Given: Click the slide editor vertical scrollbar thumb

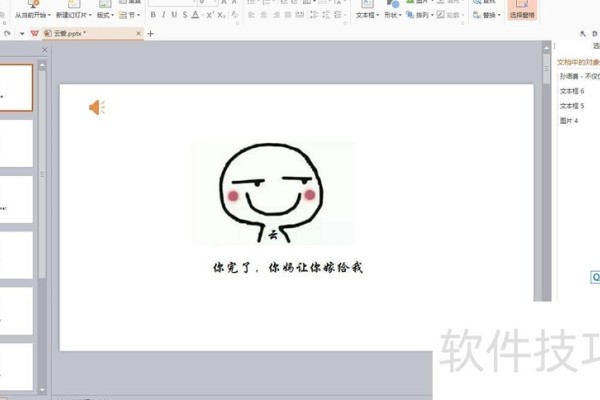Looking at the screenshot, I should coord(546,69).
